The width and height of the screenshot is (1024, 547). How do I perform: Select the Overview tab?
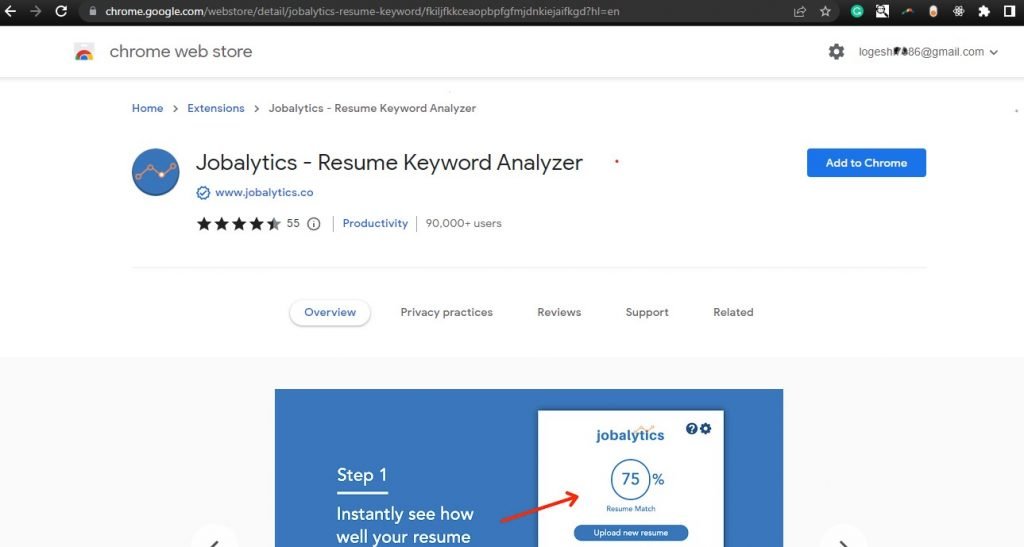click(x=330, y=312)
